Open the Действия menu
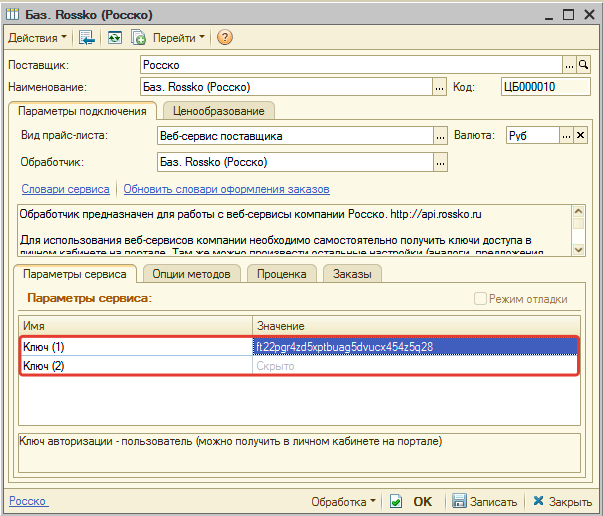Screen dimensions: 603x516 (x=37, y=38)
